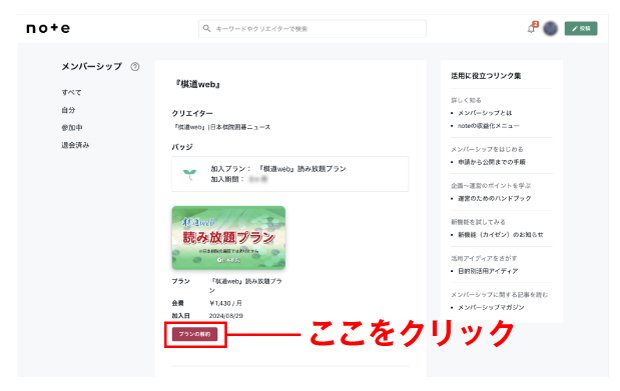Select the 自分 sidebar filter
This screenshot has height=391, width=620.
tap(68, 110)
